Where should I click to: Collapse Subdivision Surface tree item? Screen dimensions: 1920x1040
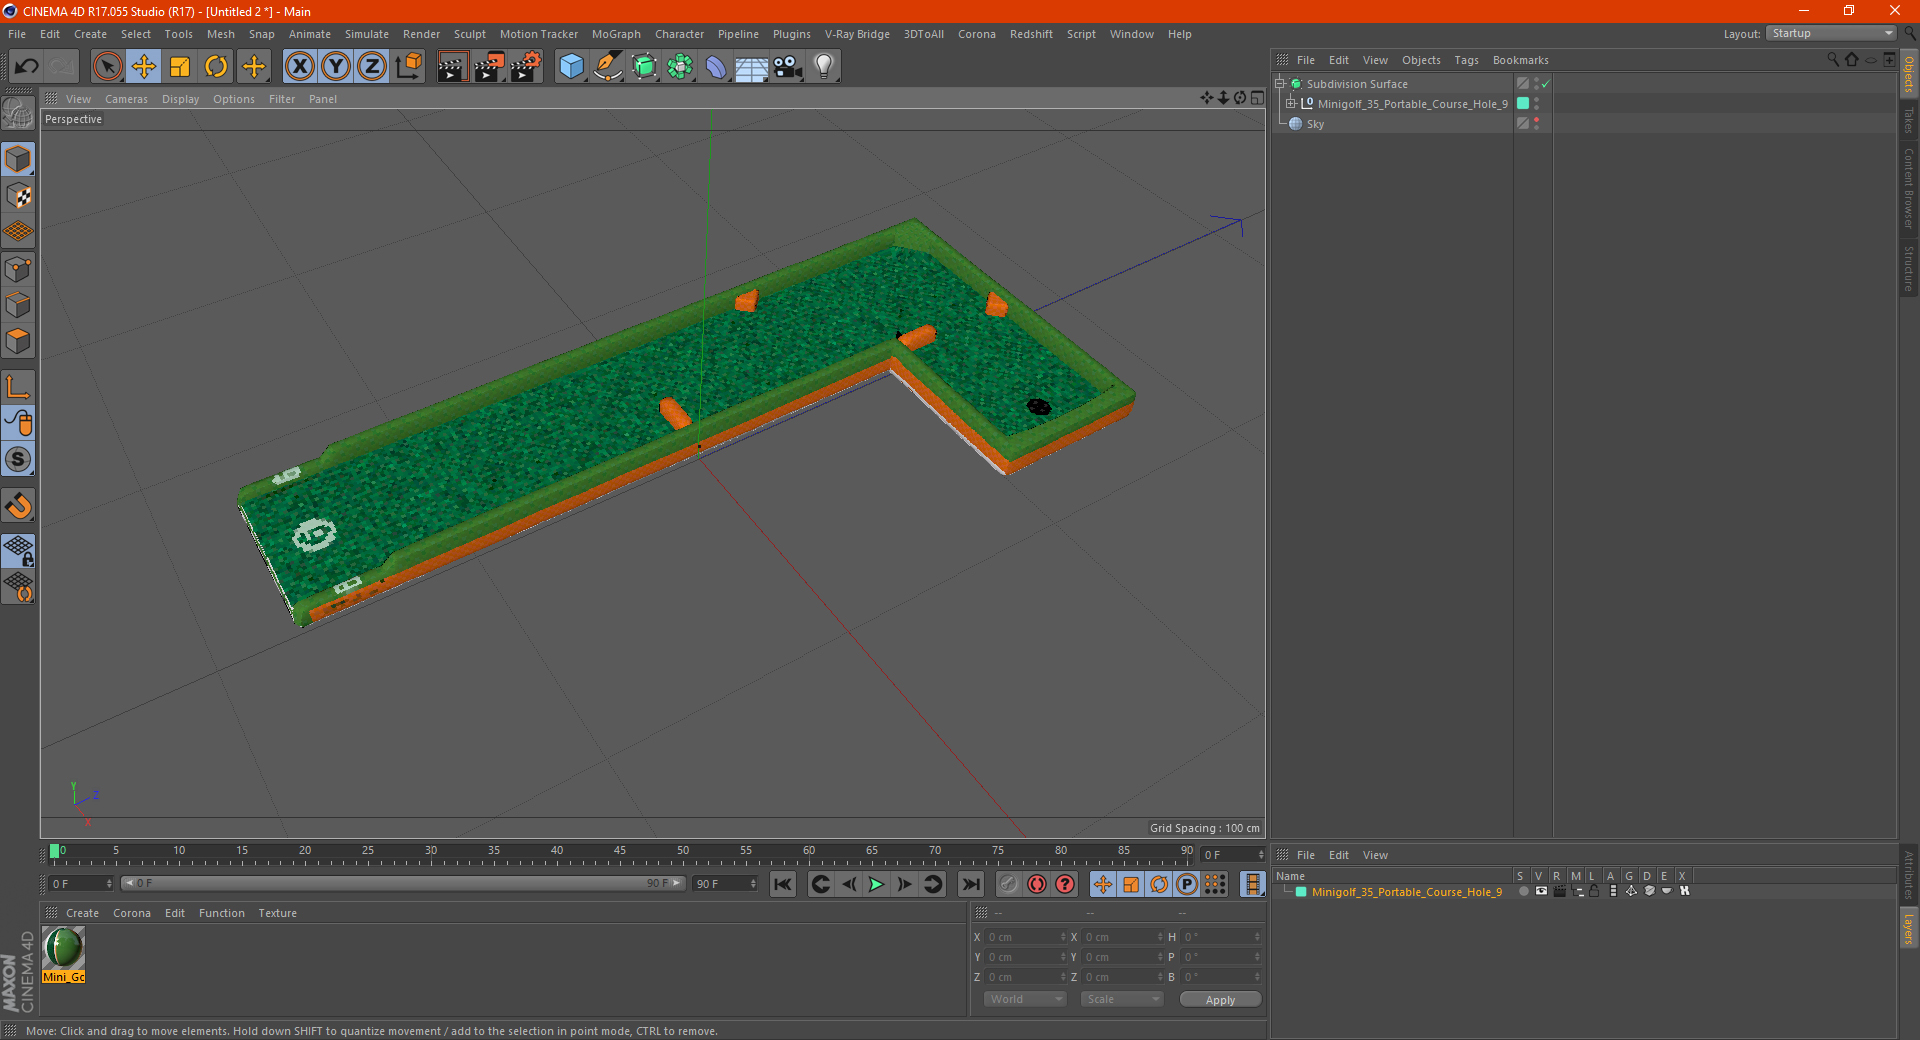pyautogui.click(x=1280, y=84)
